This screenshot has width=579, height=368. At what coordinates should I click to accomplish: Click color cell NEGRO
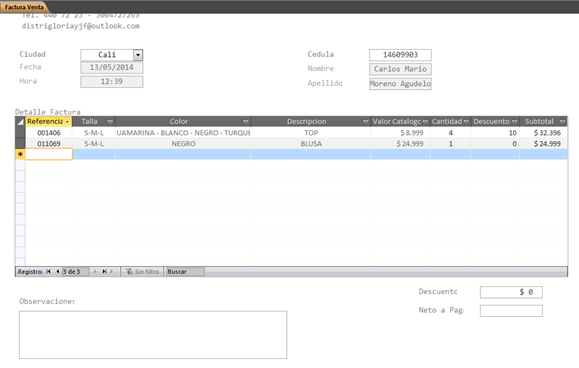point(183,144)
